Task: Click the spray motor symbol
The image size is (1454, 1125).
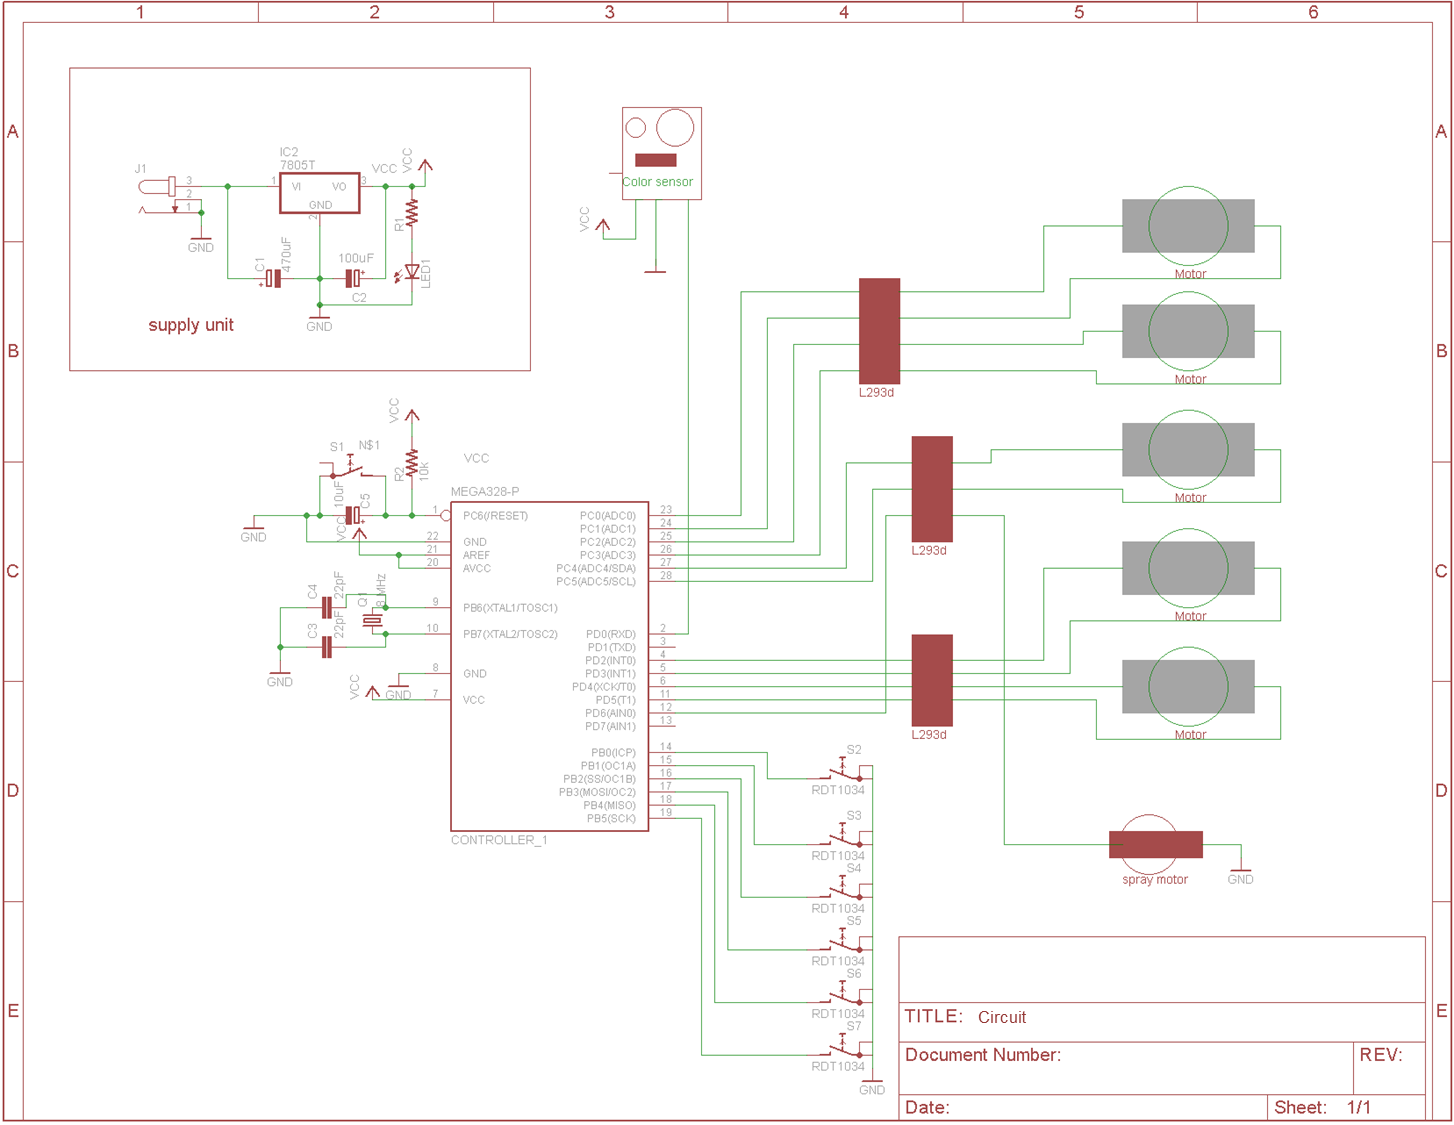Action: pyautogui.click(x=1155, y=845)
